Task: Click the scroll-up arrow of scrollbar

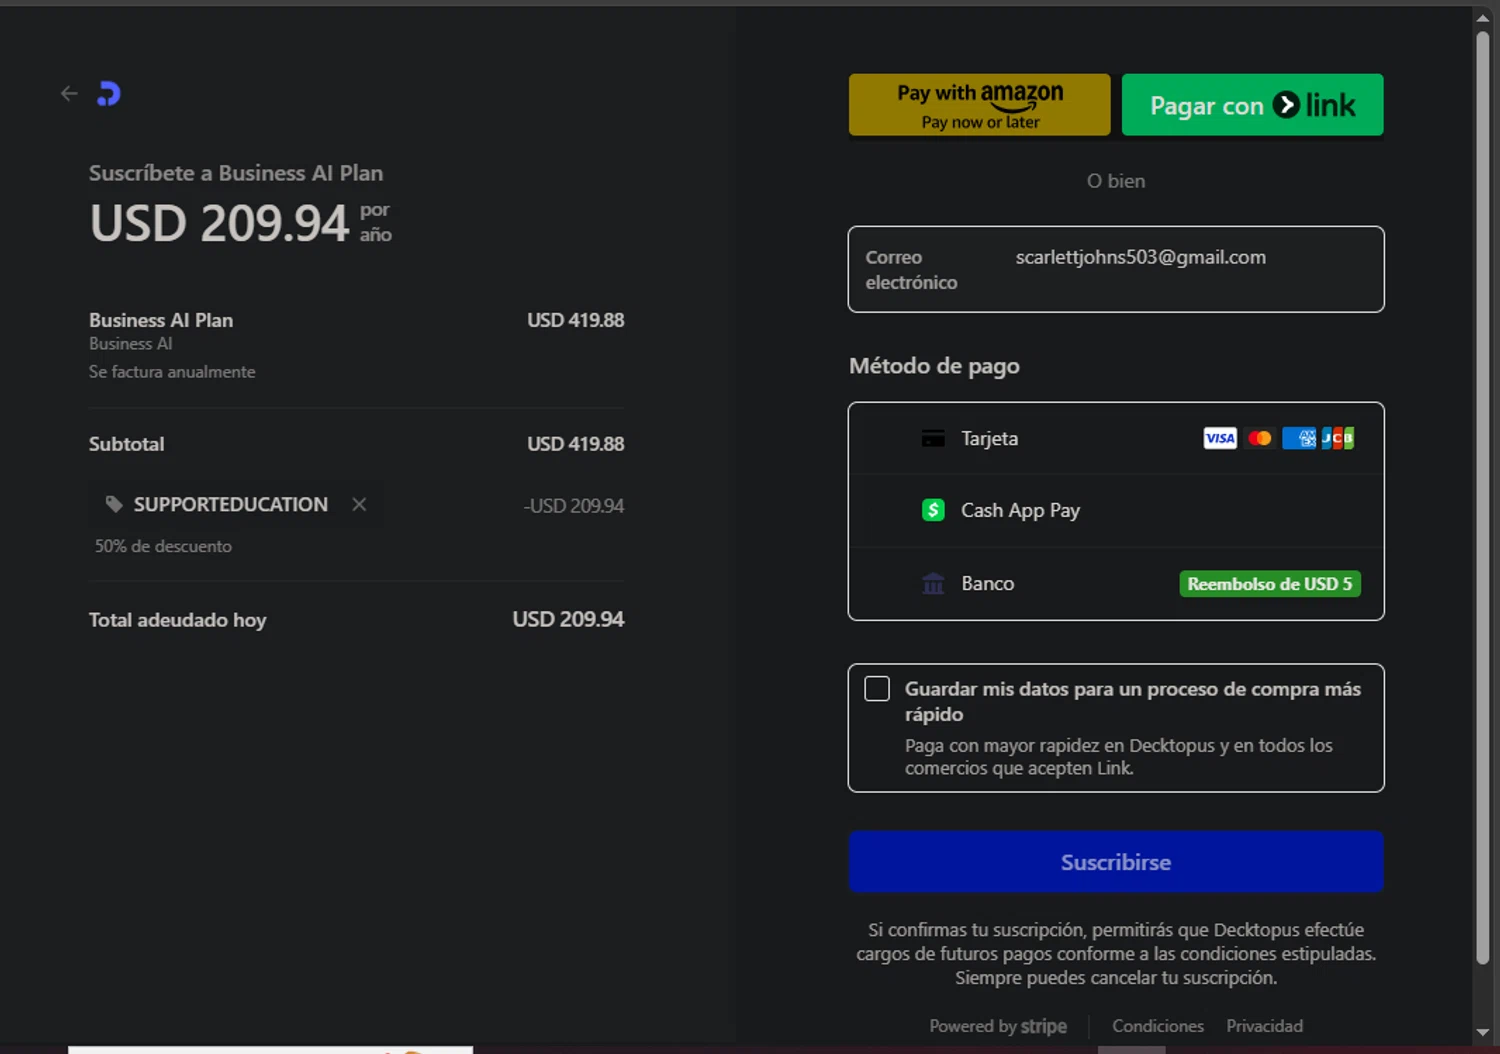Action: click(1483, 17)
